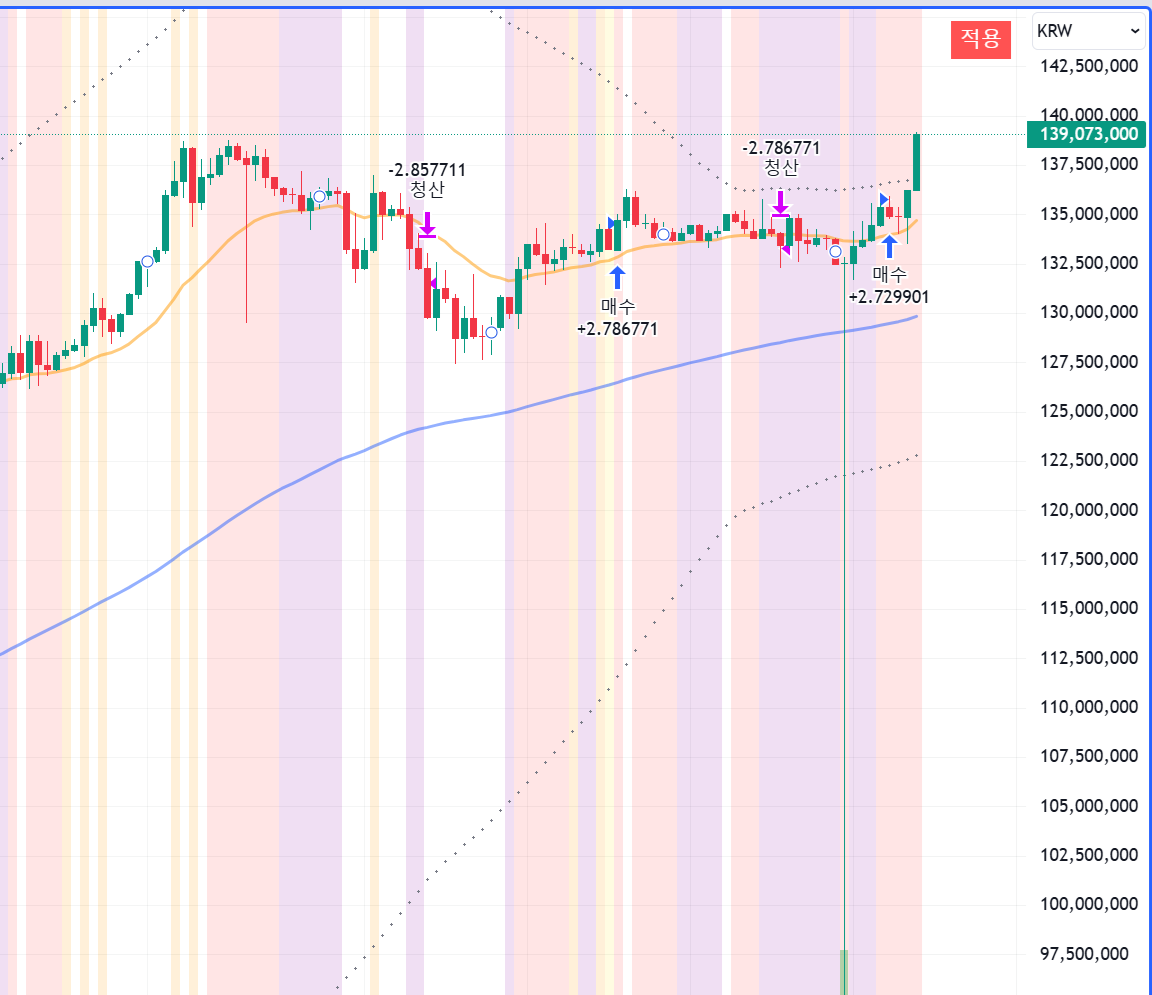
Task: Click the rightmost white circle marker
Action: coord(835,251)
